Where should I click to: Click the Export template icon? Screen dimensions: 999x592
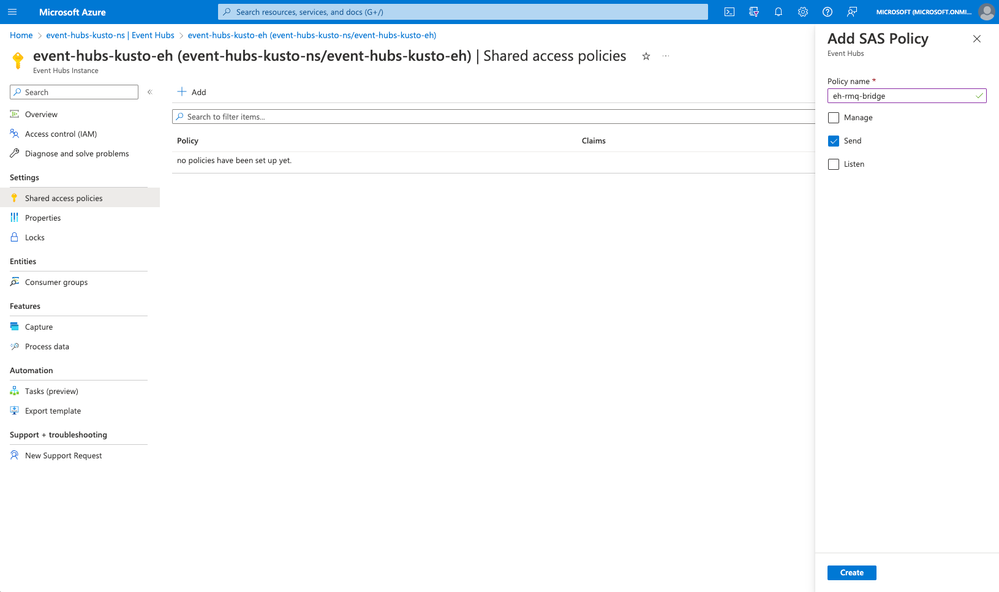15,411
